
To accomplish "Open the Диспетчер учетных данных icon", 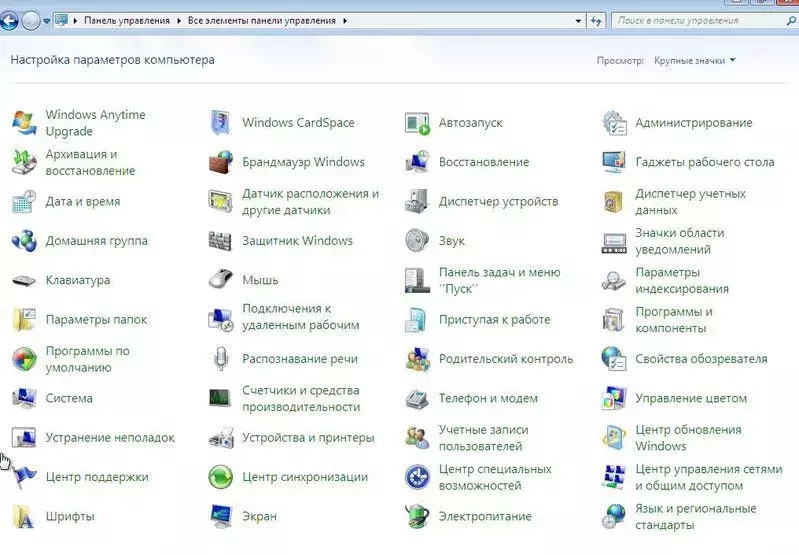I will [614, 201].
